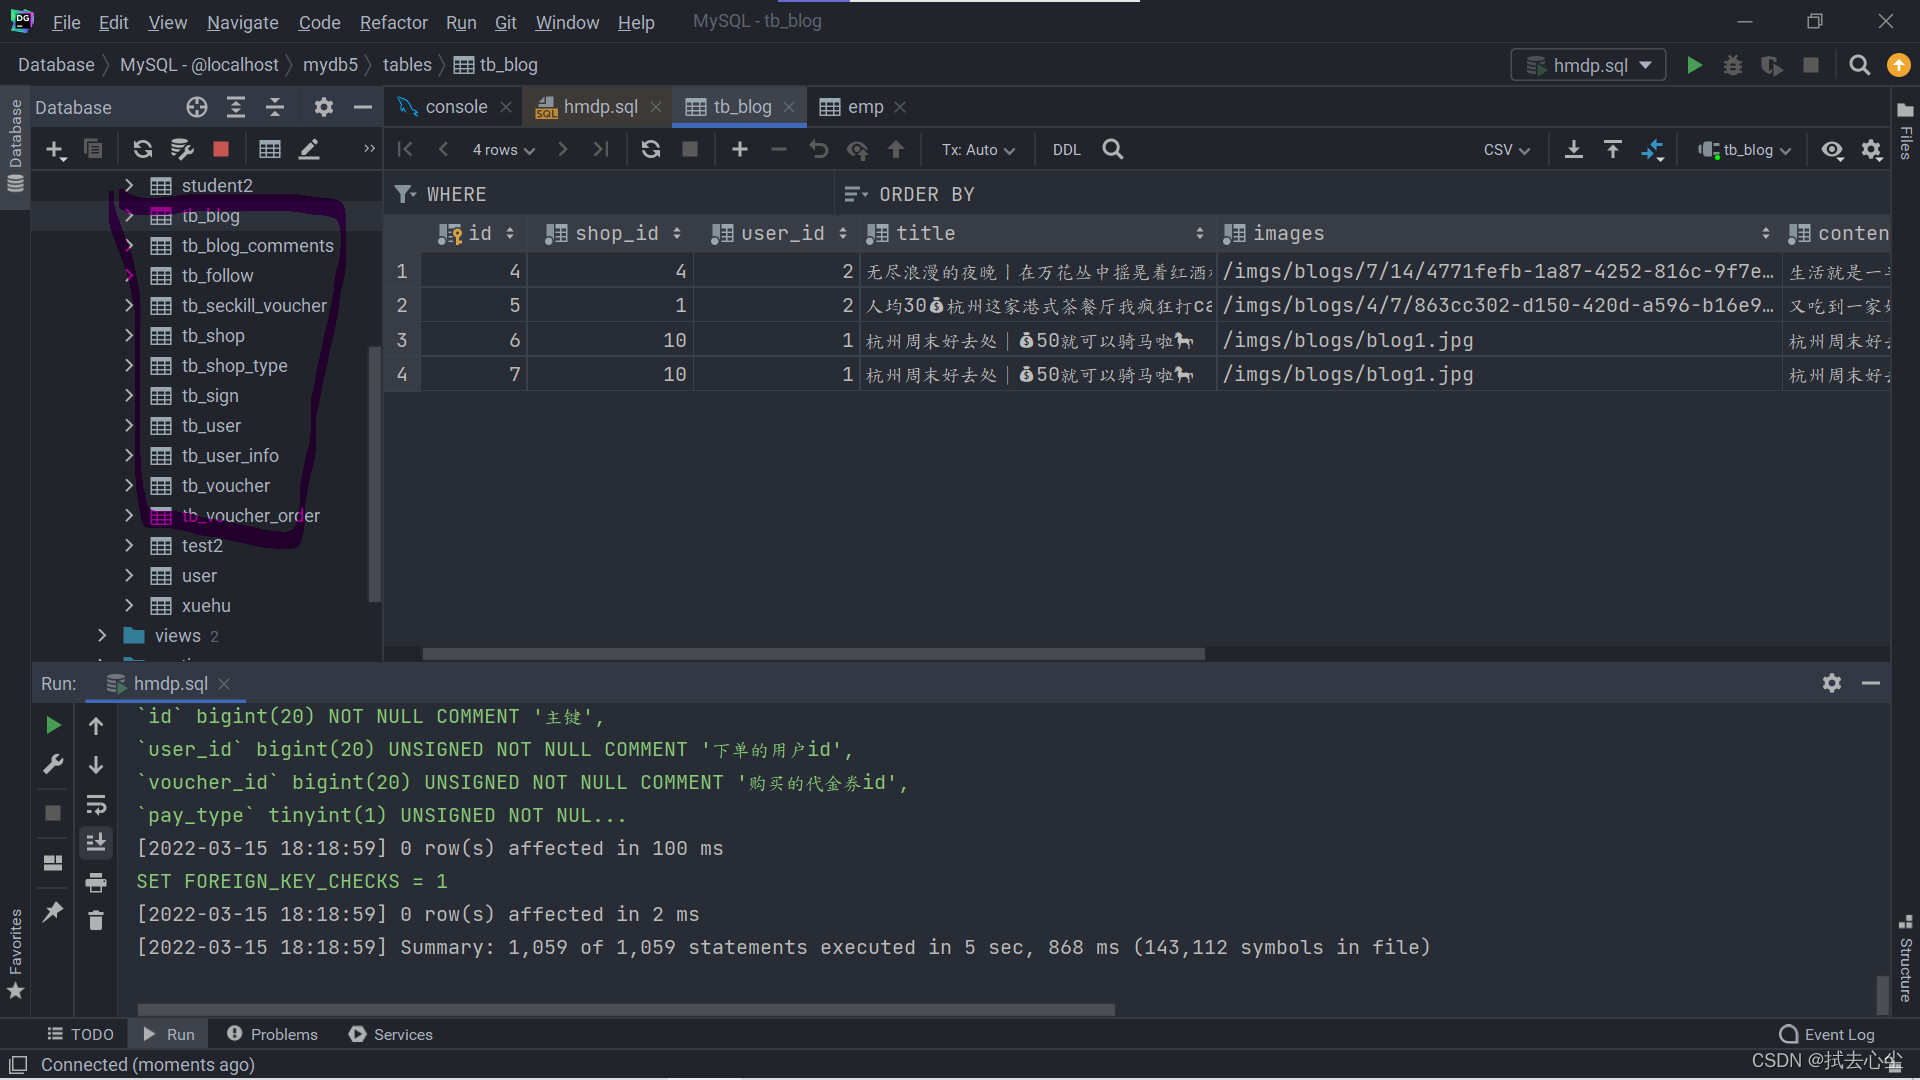Screen dimensions: 1920x1080
Task: Click the print icon in Run panel
Action: coord(96,882)
